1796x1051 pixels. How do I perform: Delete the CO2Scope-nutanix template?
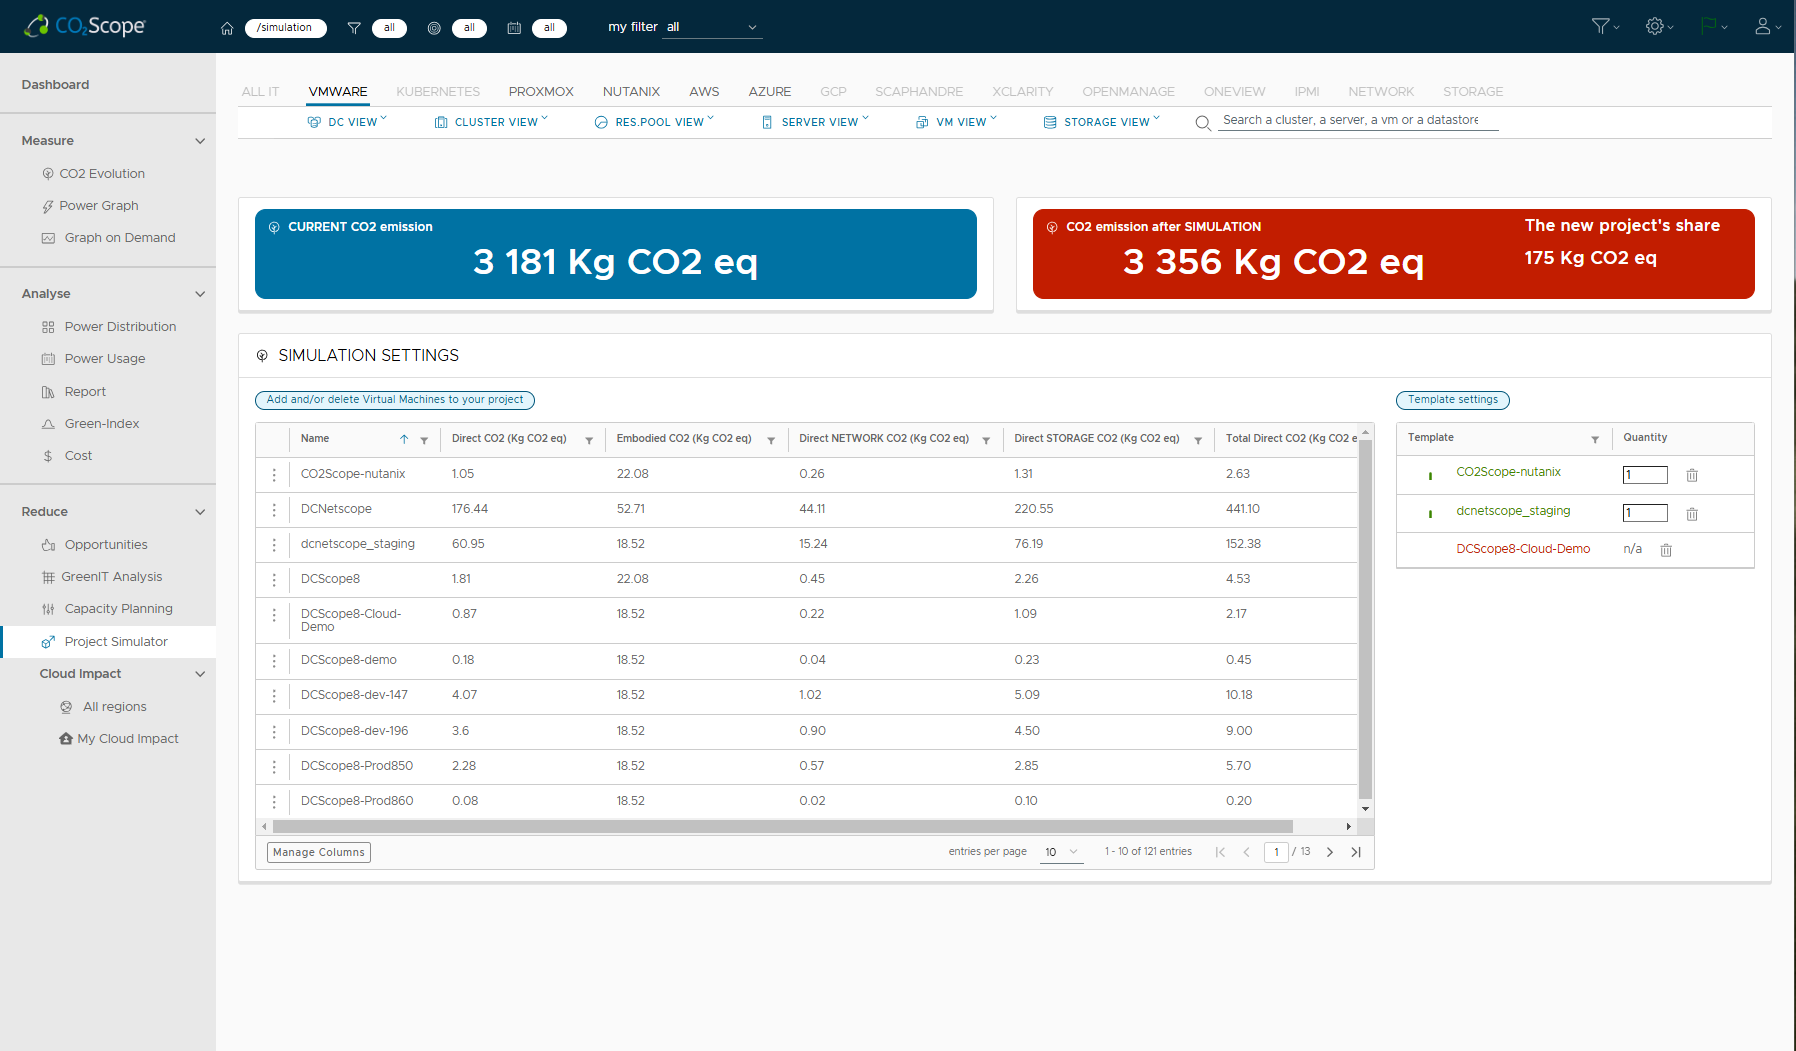coord(1692,475)
